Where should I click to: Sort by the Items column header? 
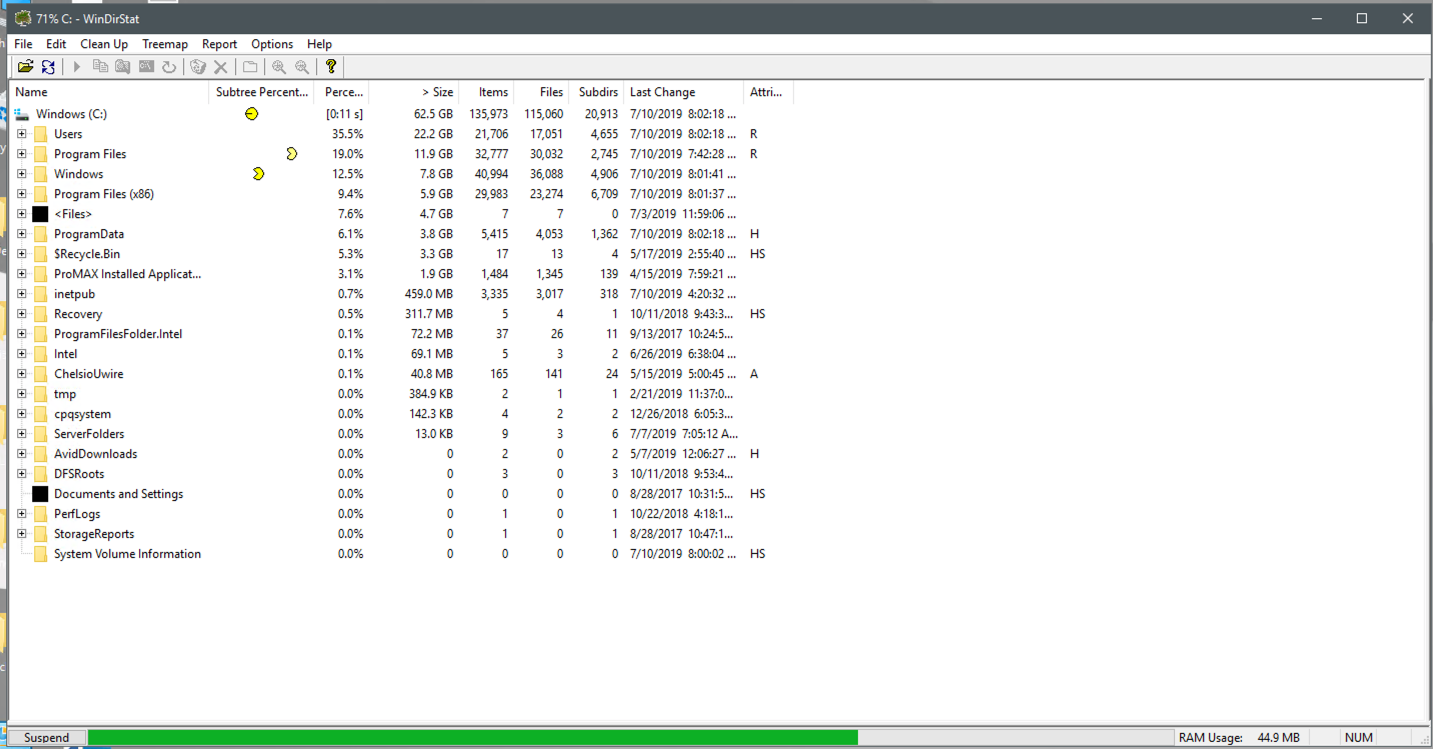coord(486,92)
